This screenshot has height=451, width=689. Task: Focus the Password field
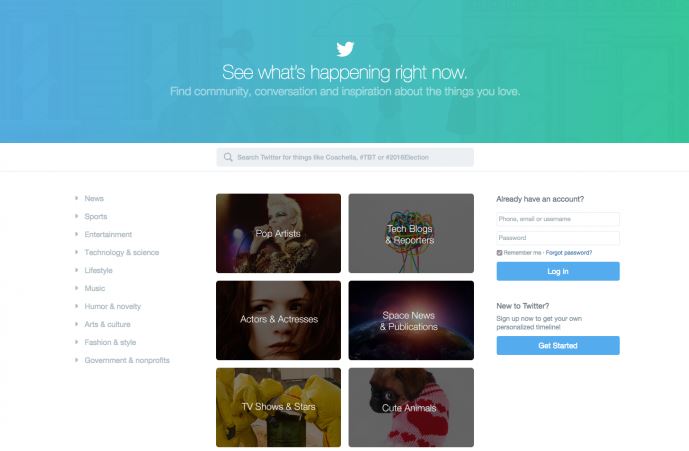(558, 238)
